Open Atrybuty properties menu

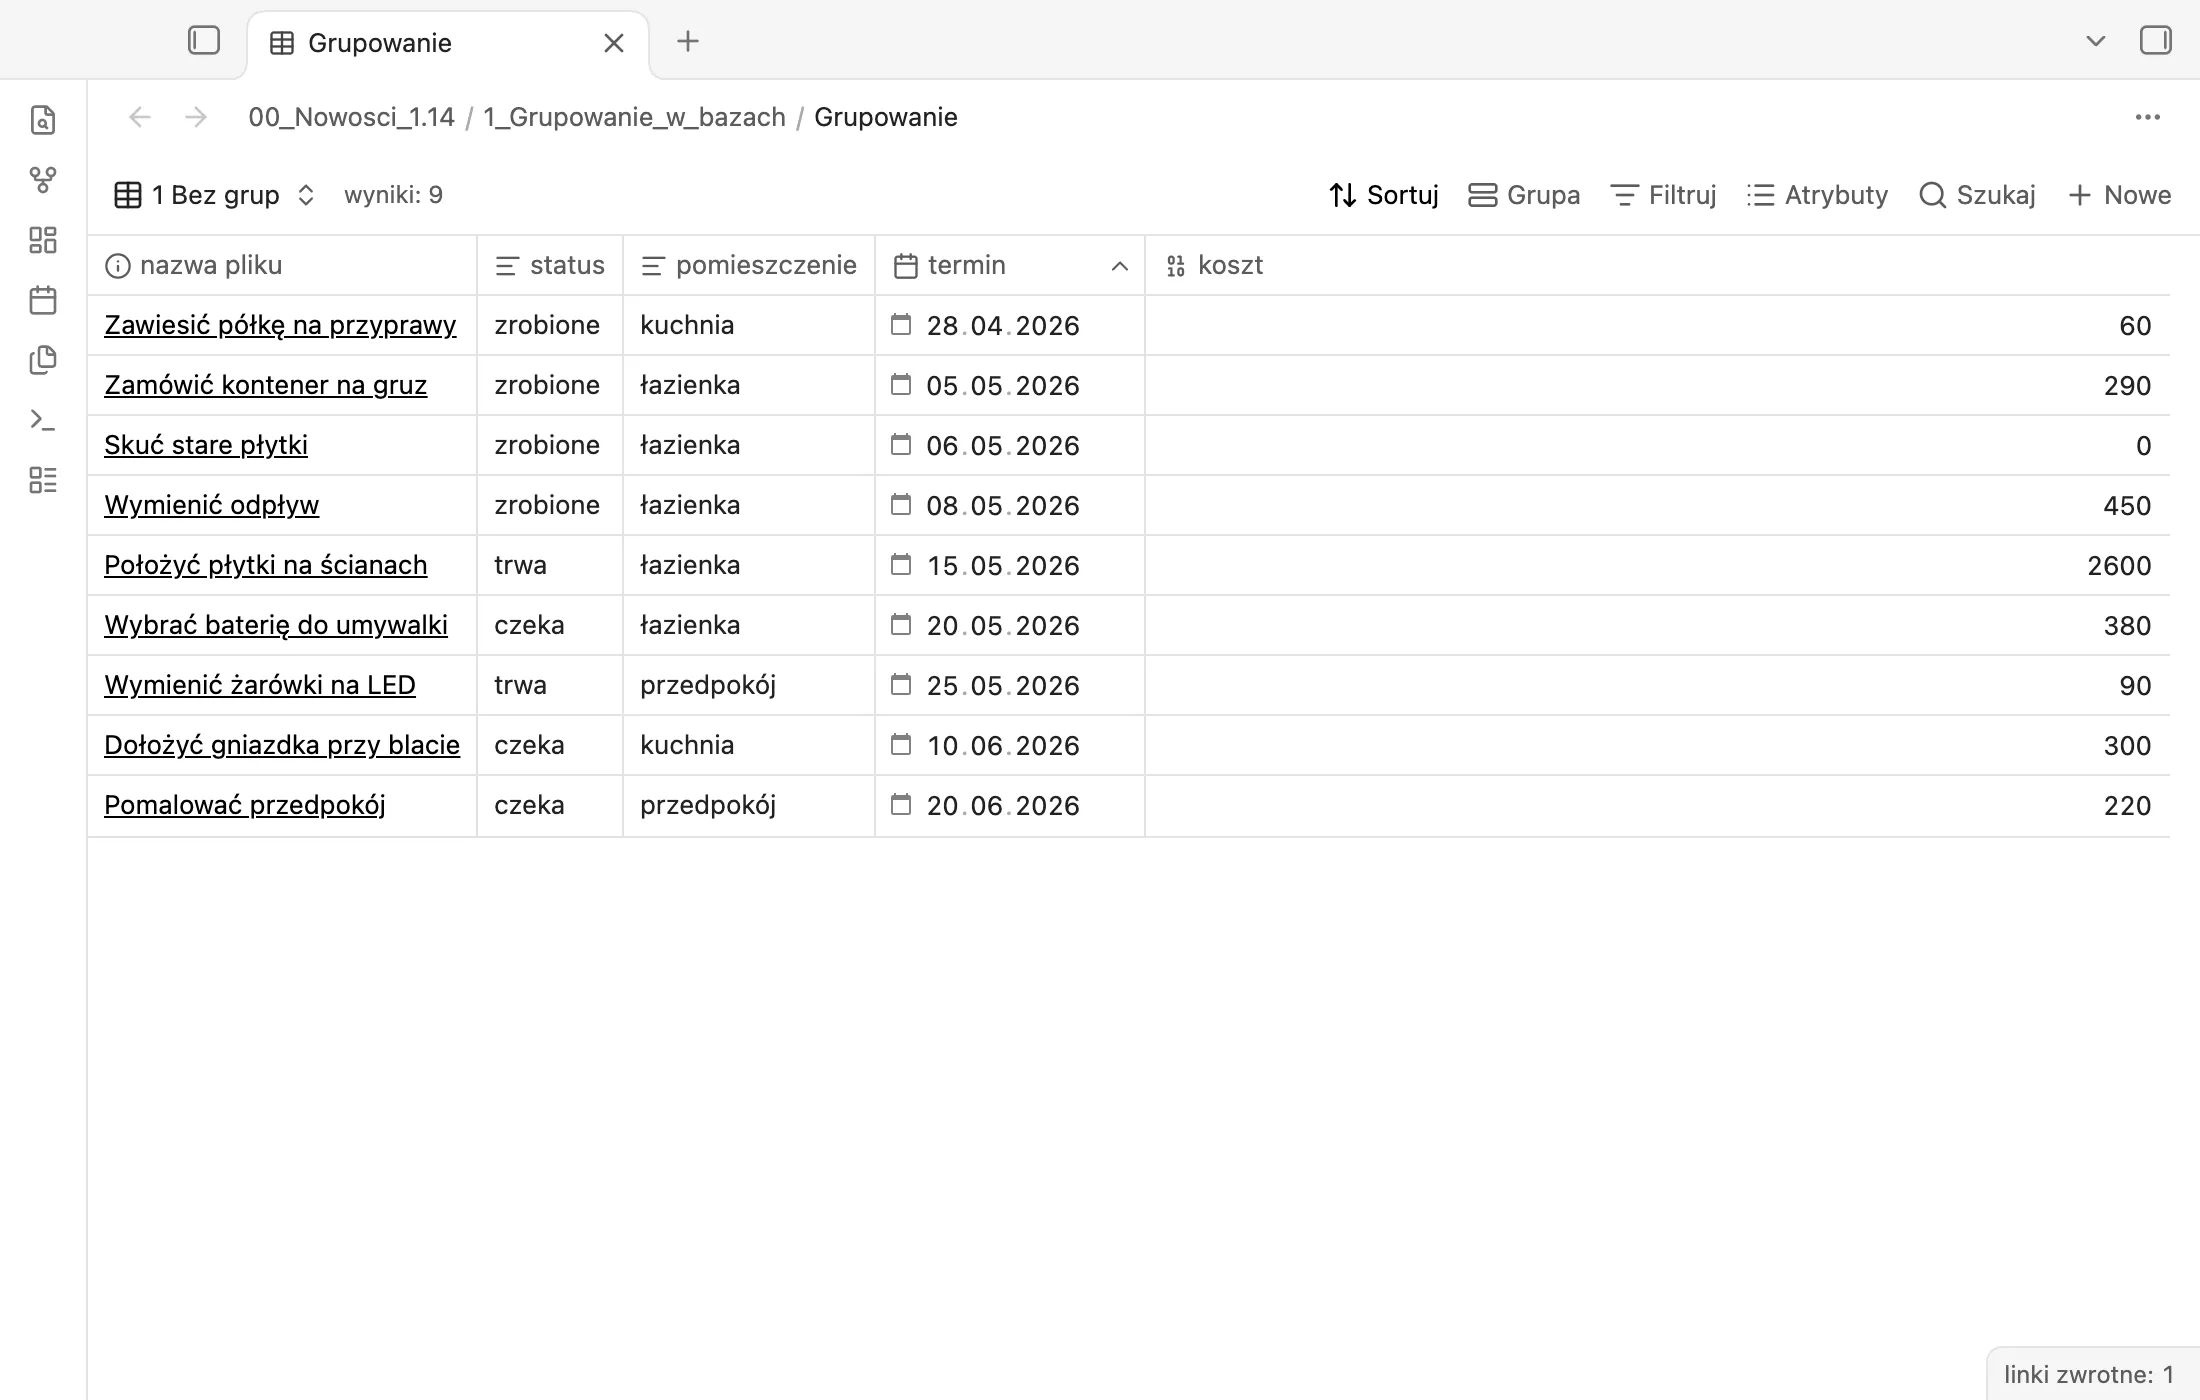[x=1817, y=195]
